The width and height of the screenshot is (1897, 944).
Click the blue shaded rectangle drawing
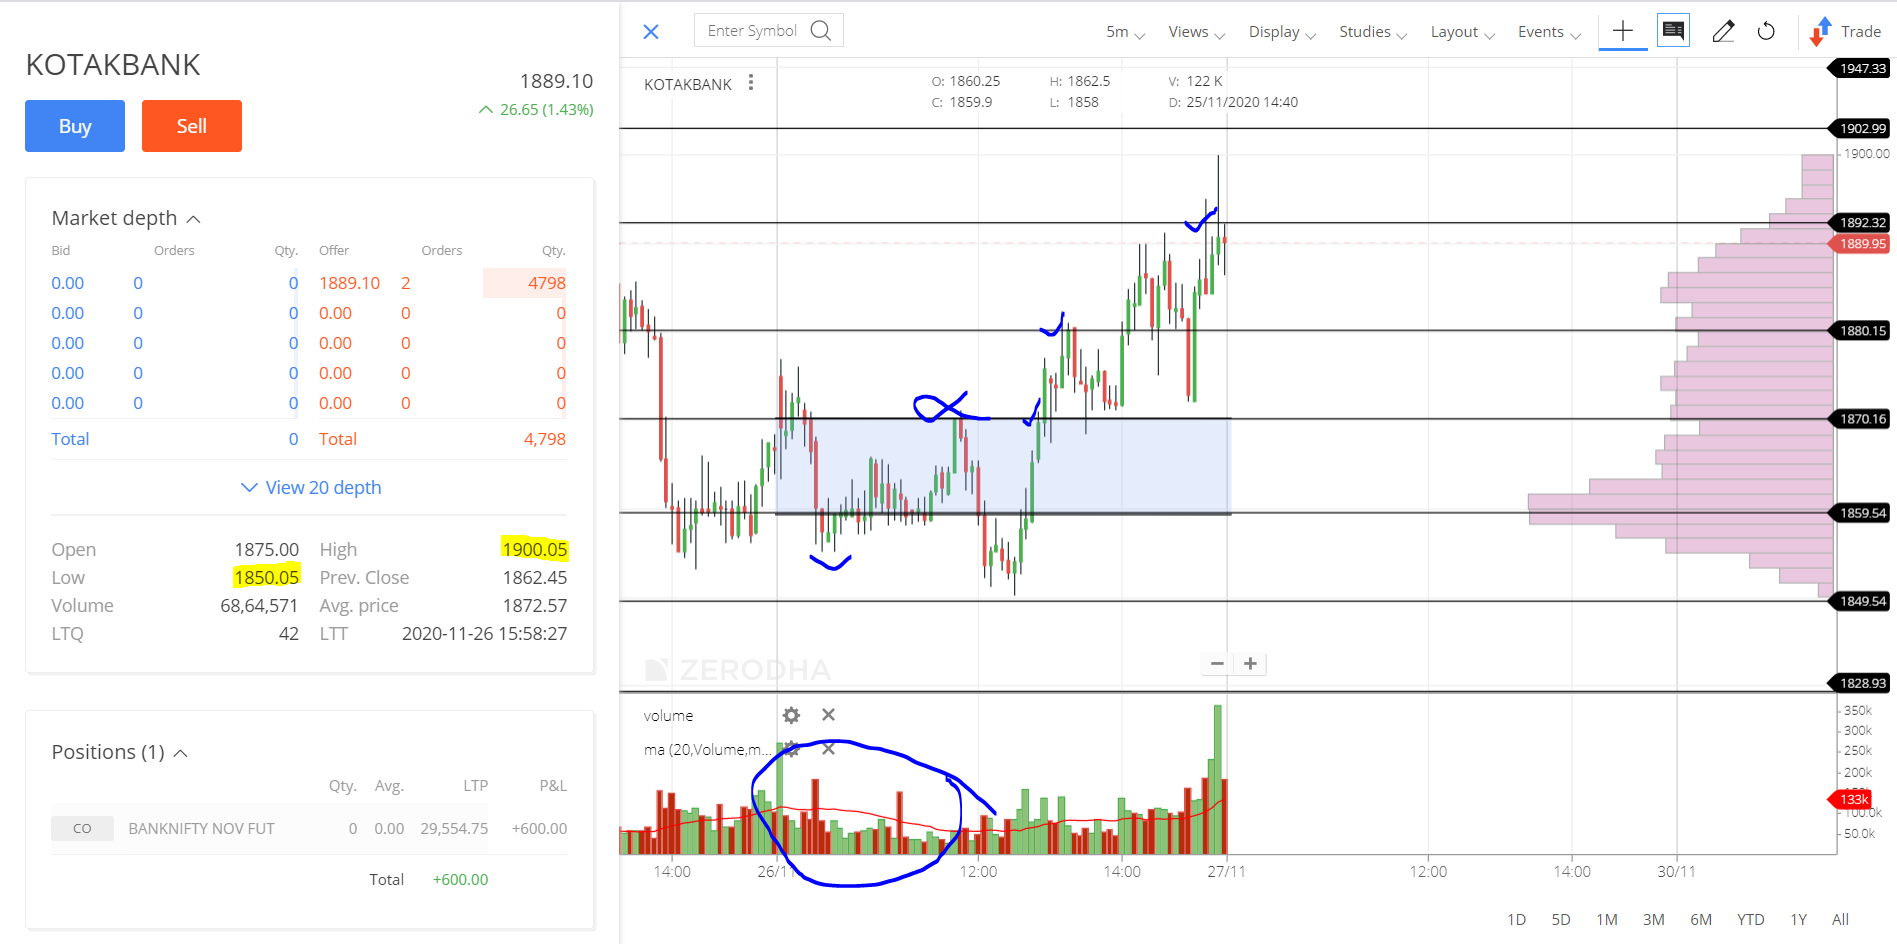pyautogui.click(x=1003, y=466)
